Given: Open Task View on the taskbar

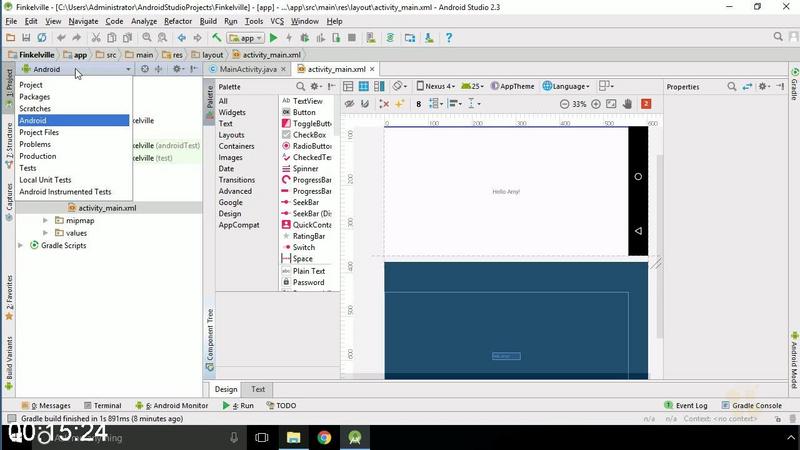Looking at the screenshot, I should point(262,437).
